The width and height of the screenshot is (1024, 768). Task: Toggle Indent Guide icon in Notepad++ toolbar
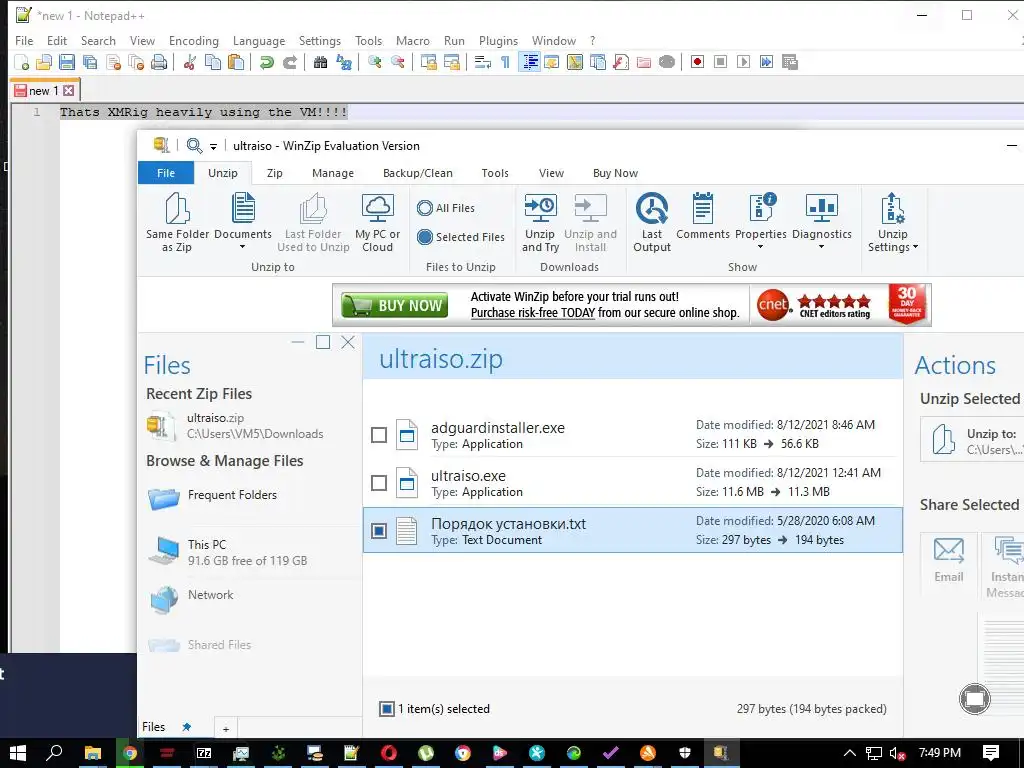tap(530, 62)
